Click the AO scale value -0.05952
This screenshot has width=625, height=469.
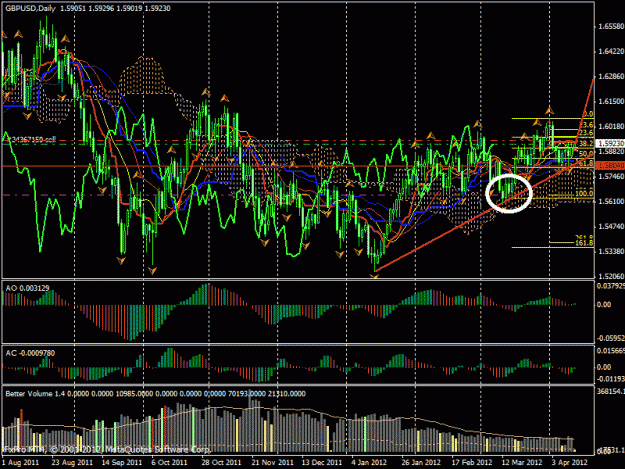click(x=610, y=338)
